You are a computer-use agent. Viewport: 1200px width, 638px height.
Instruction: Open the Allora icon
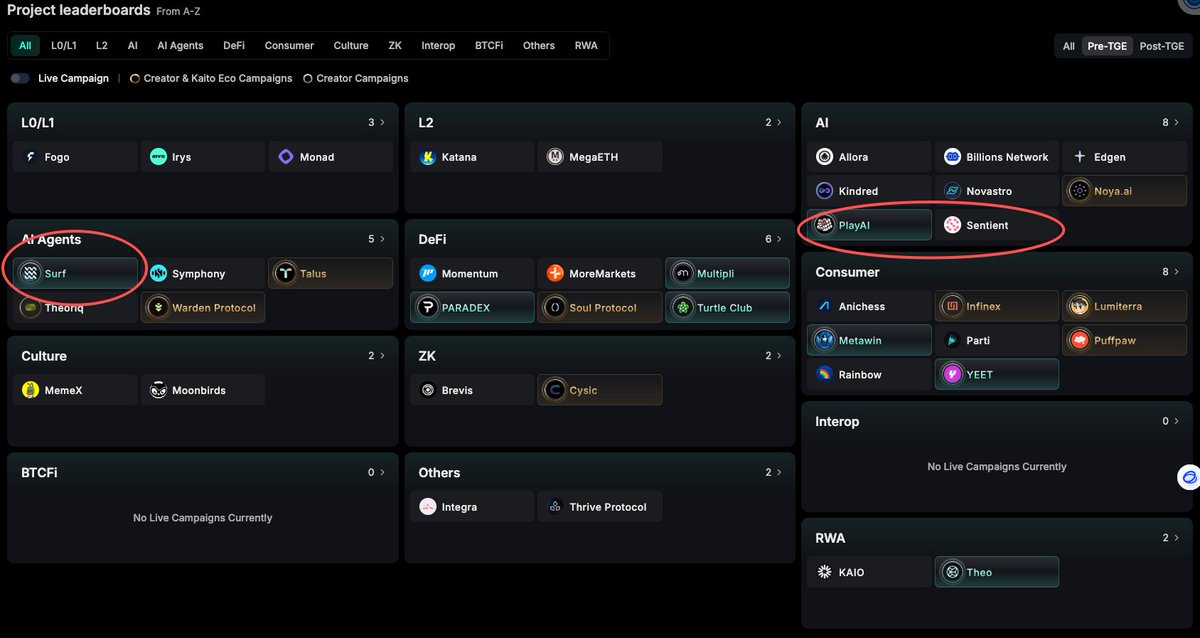pos(825,157)
